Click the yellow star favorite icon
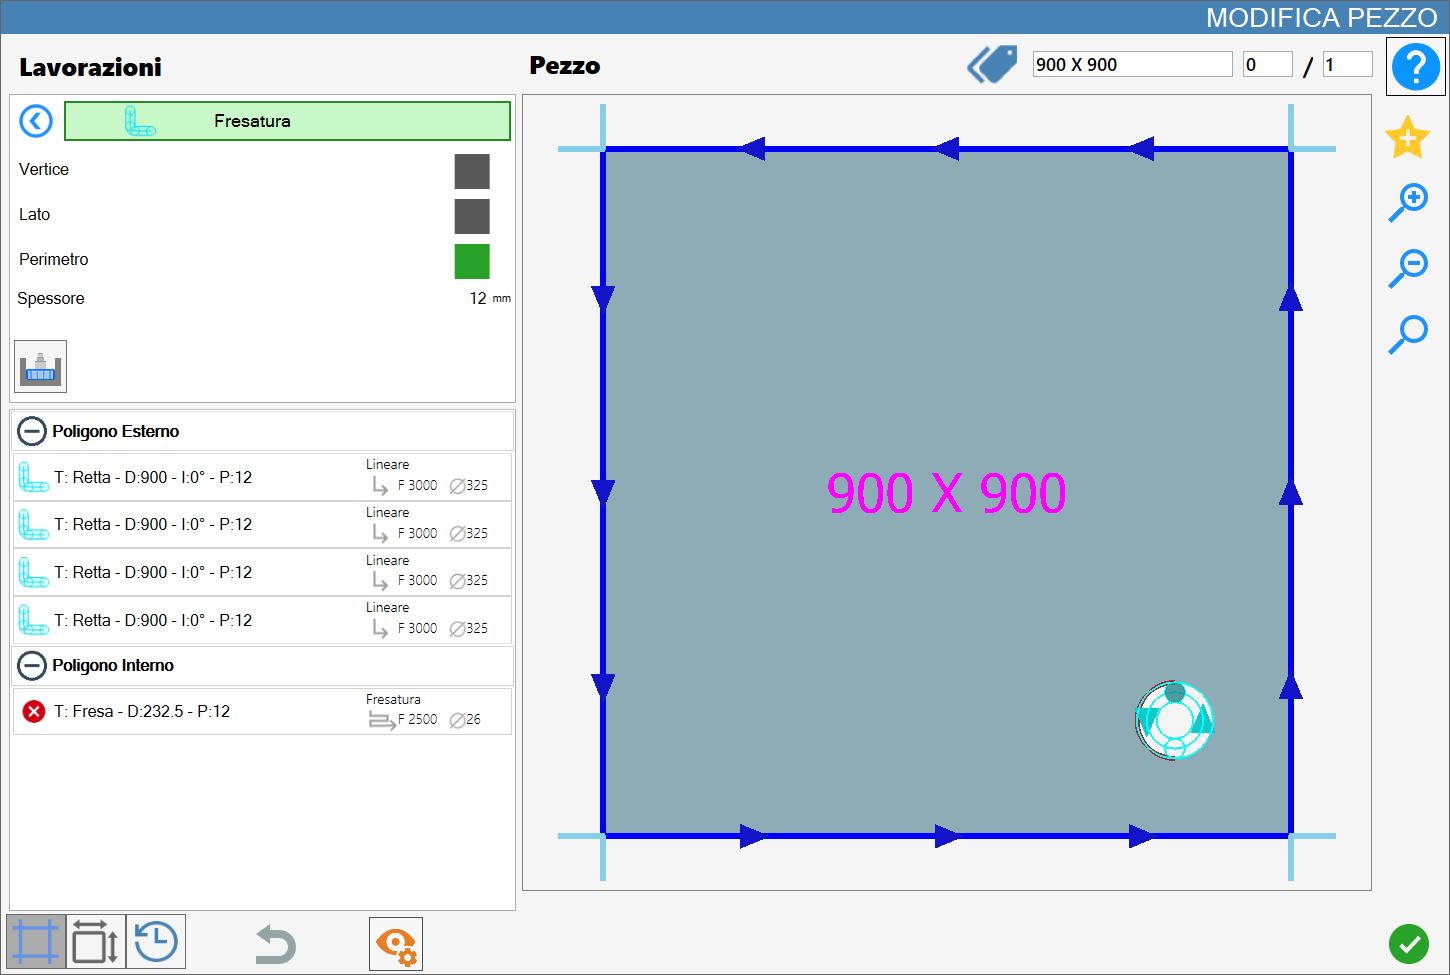 click(1407, 137)
